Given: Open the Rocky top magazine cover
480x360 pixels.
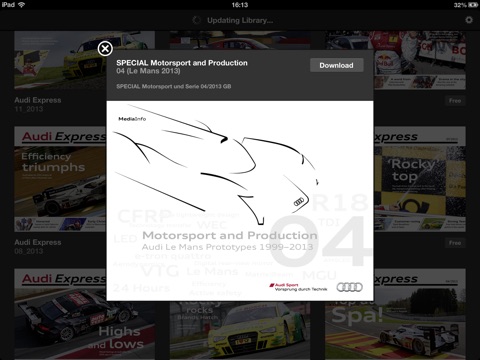Looking at the screenshot, I should pyautogui.click(x=420, y=179).
